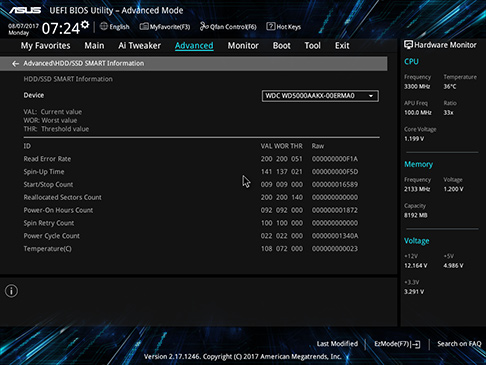
Task: Click the Hot Keys question mark icon
Action: (271, 26)
